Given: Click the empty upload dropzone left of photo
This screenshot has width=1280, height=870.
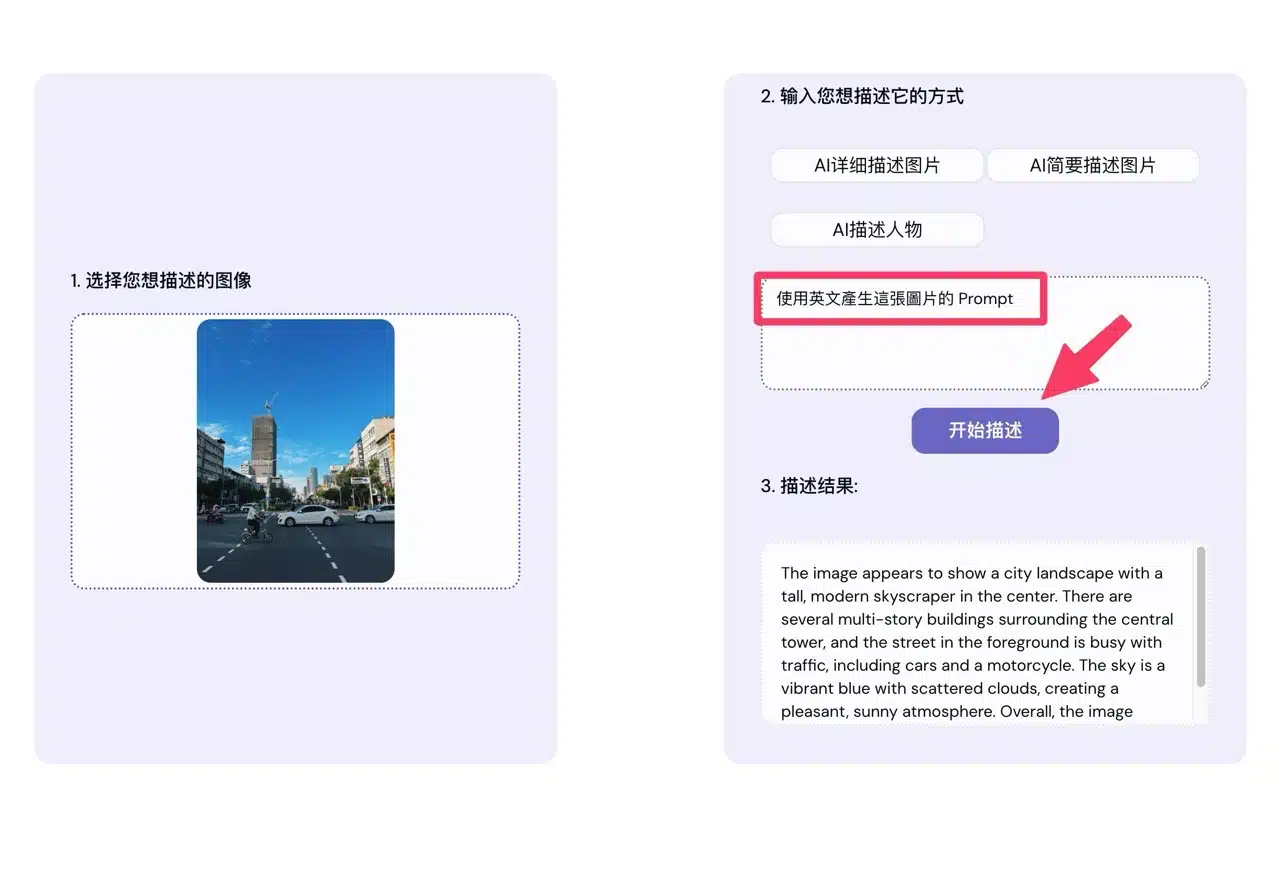Looking at the screenshot, I should click(x=134, y=450).
